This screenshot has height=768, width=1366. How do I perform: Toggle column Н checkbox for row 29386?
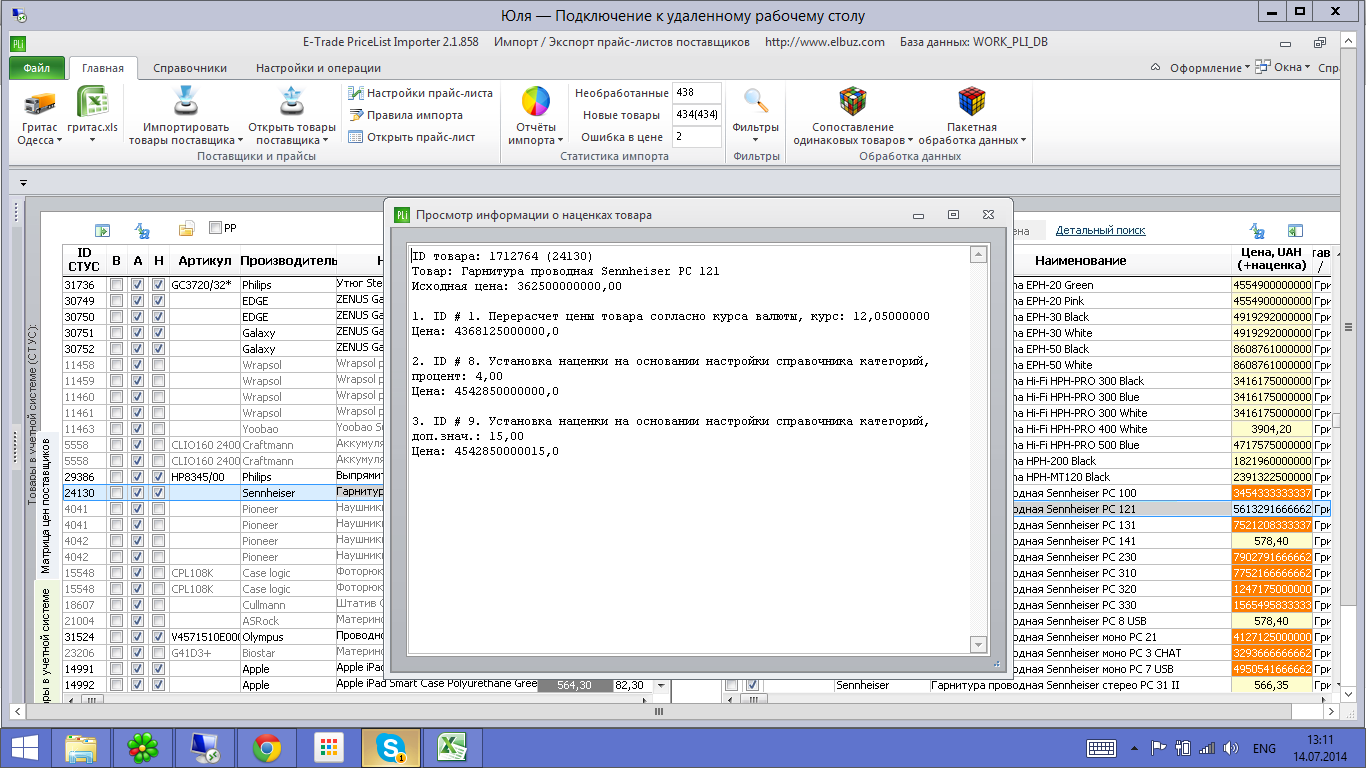tap(159, 477)
